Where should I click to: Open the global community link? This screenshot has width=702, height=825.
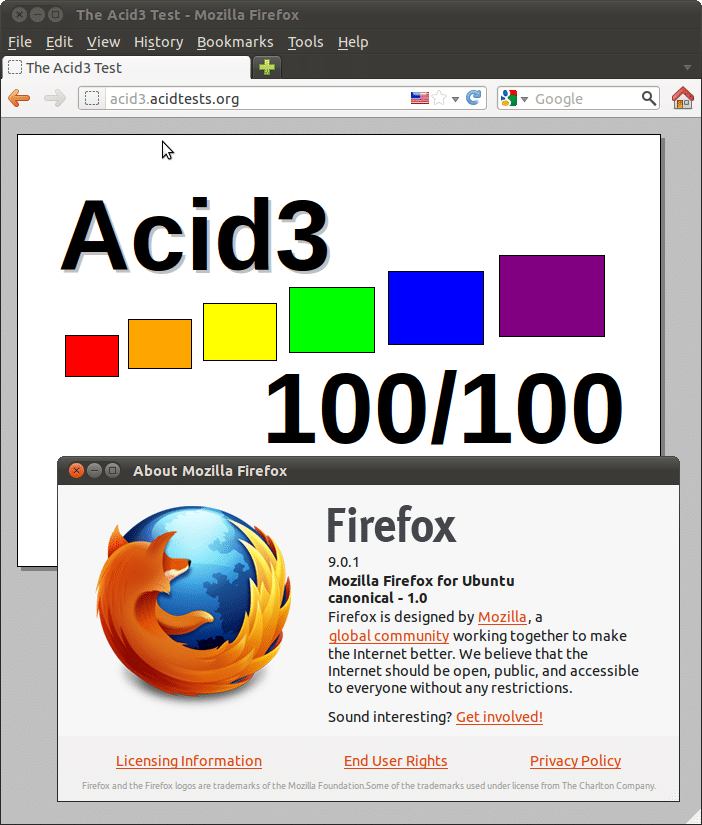pos(388,636)
